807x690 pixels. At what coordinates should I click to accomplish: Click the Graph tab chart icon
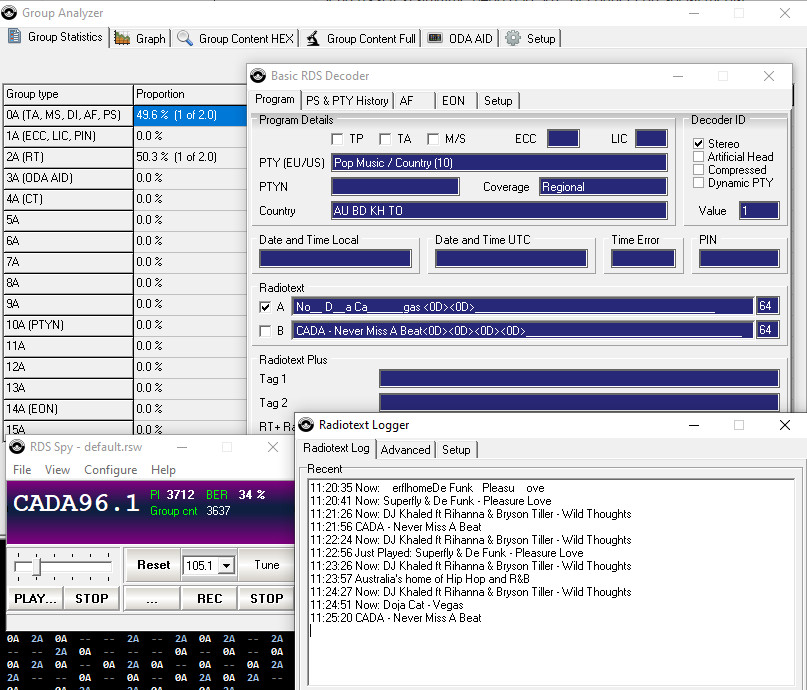point(122,38)
